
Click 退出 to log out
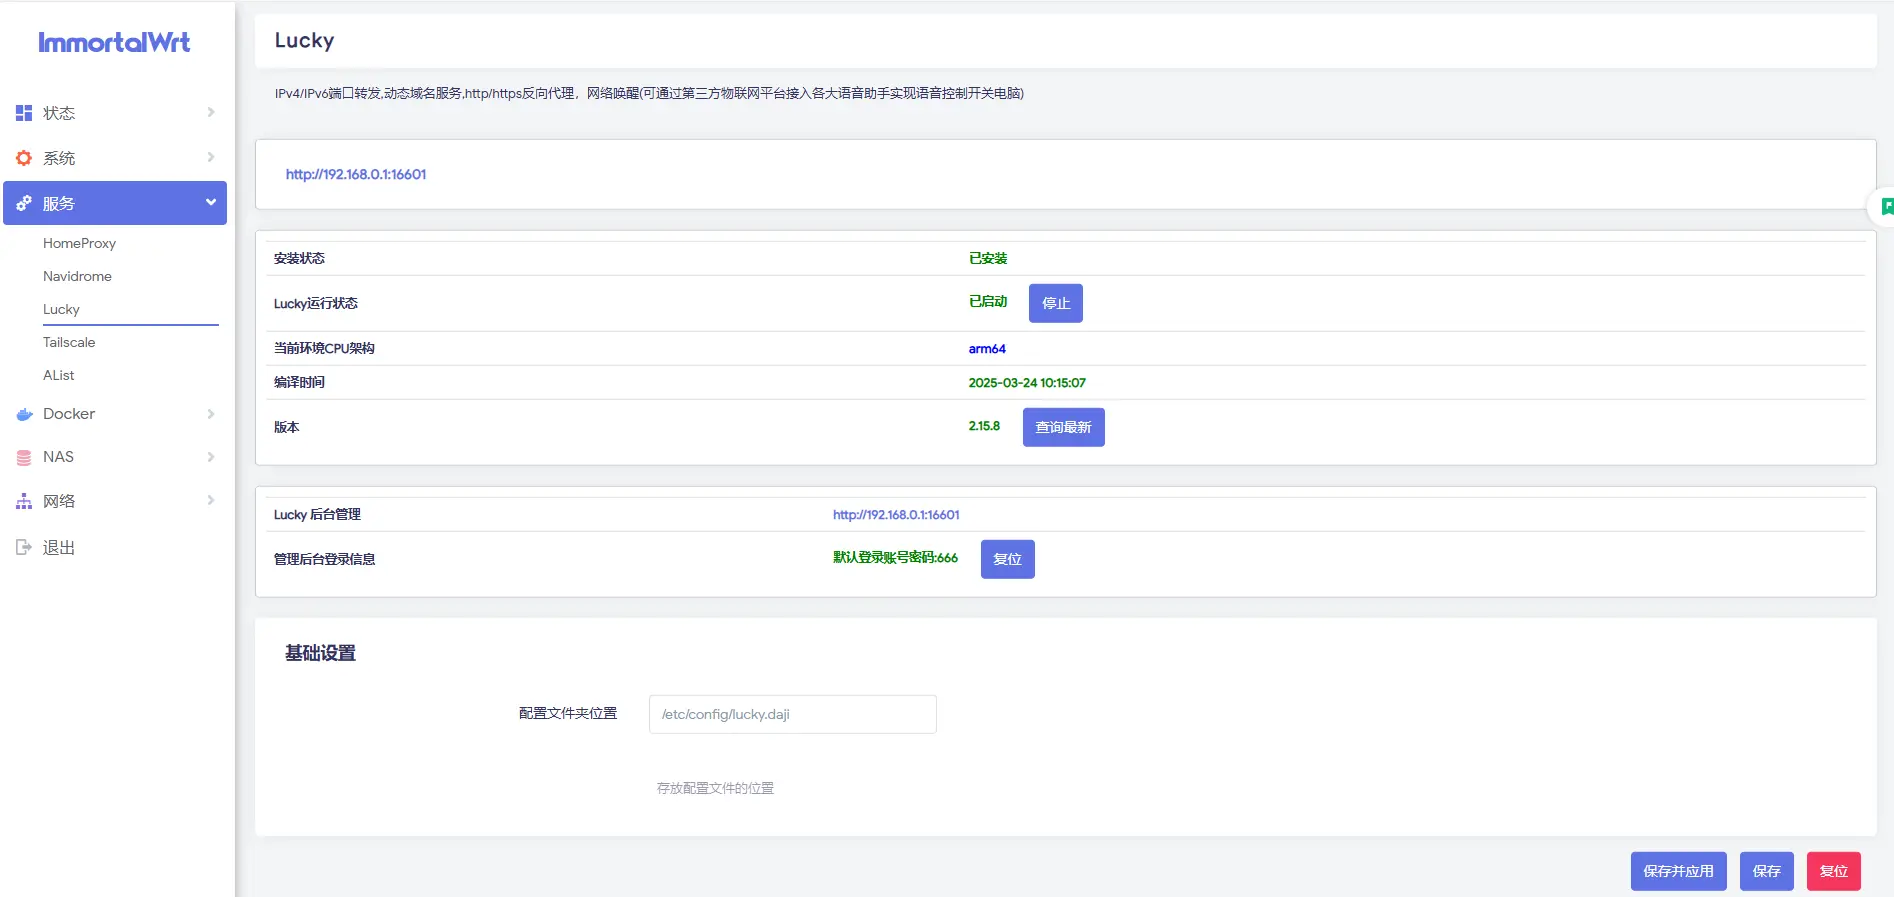(115, 547)
